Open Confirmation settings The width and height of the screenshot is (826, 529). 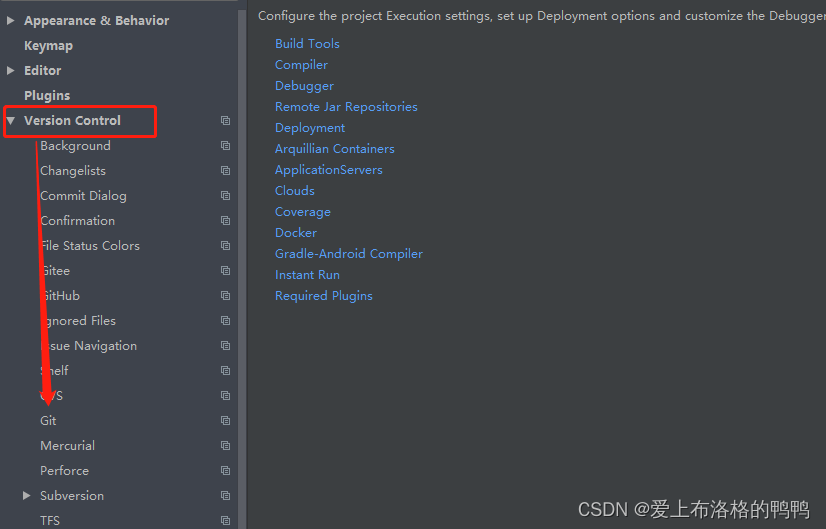tap(77, 221)
